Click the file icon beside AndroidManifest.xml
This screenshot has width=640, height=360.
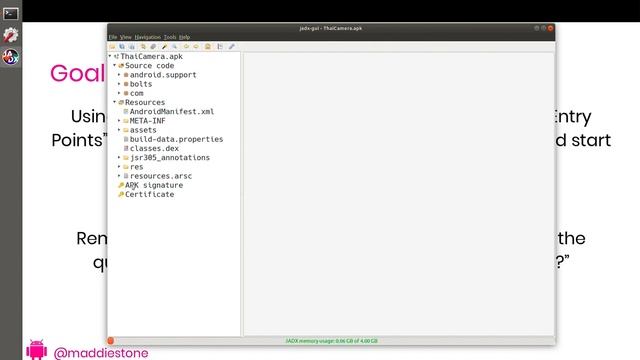(126, 111)
